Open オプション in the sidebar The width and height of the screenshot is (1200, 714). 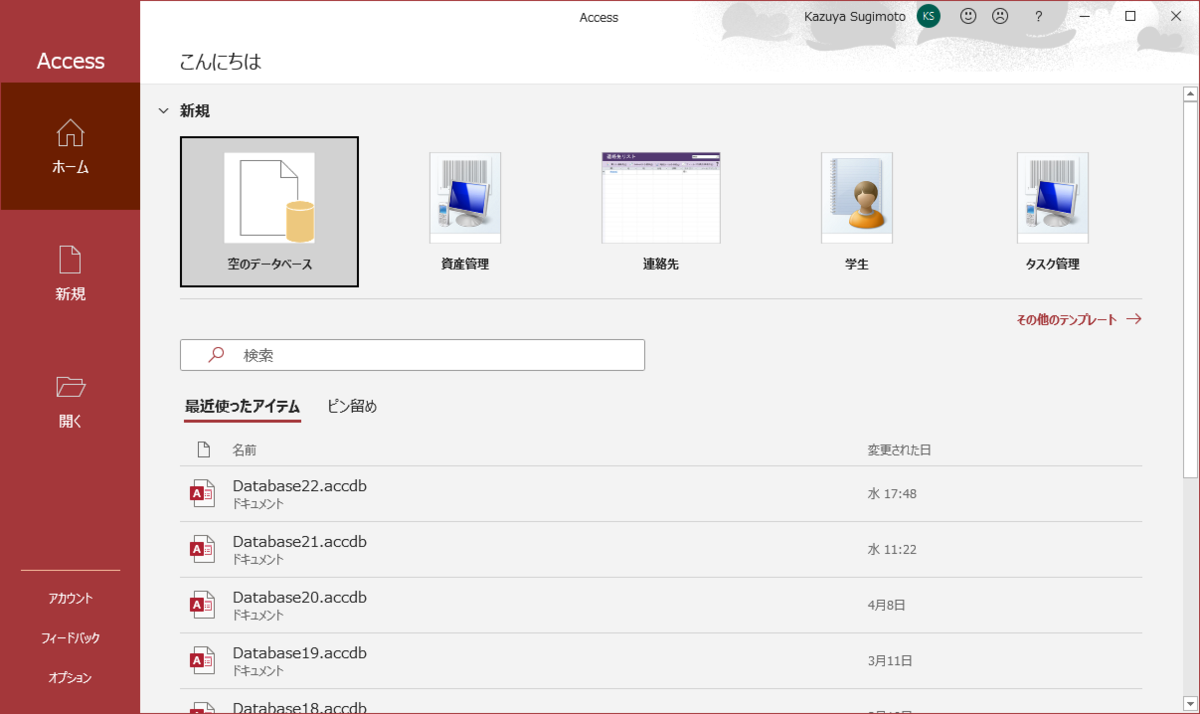click(70, 678)
